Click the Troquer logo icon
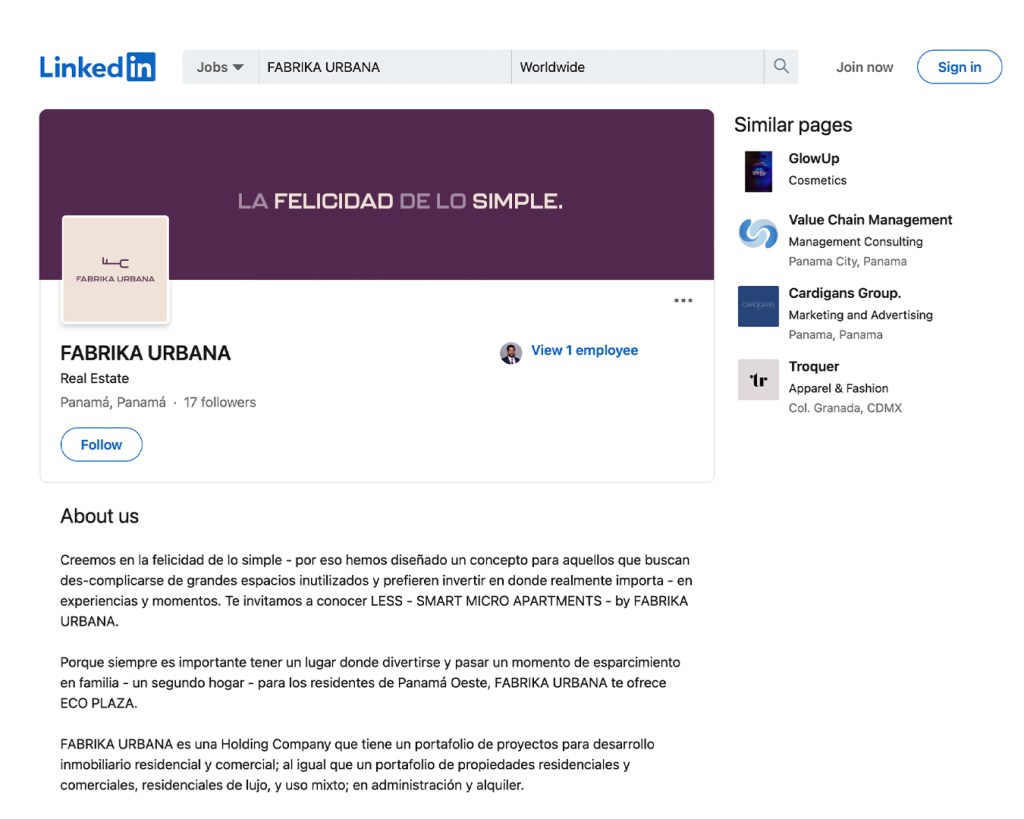The width and height of the screenshot is (1024, 819). pyautogui.click(x=758, y=380)
